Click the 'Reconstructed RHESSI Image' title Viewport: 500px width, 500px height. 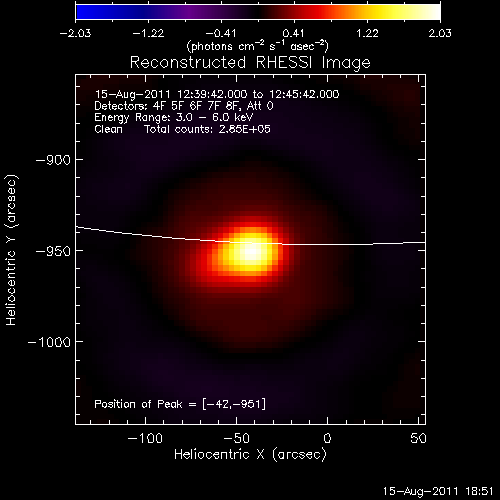pos(250,63)
